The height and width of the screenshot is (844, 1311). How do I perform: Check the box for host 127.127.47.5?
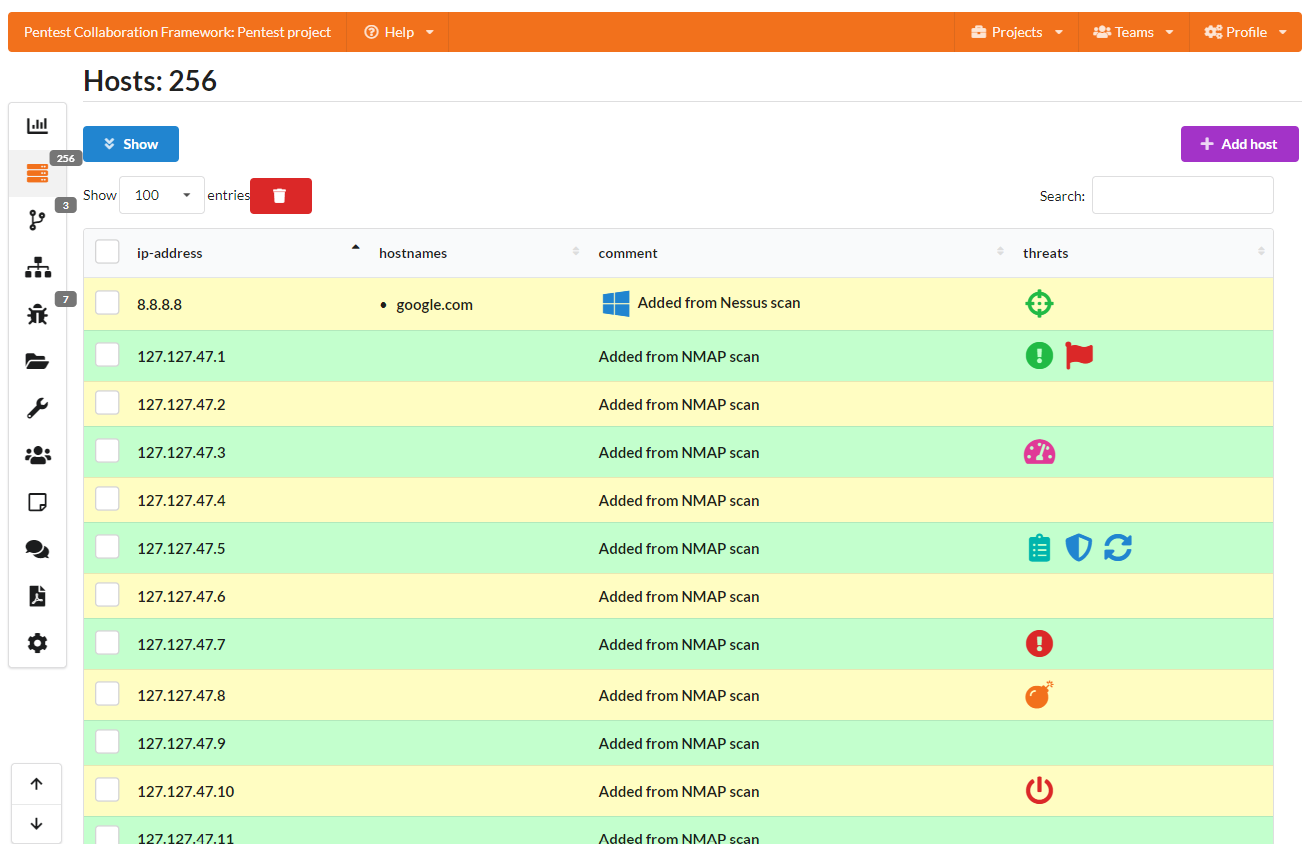[x=107, y=547]
